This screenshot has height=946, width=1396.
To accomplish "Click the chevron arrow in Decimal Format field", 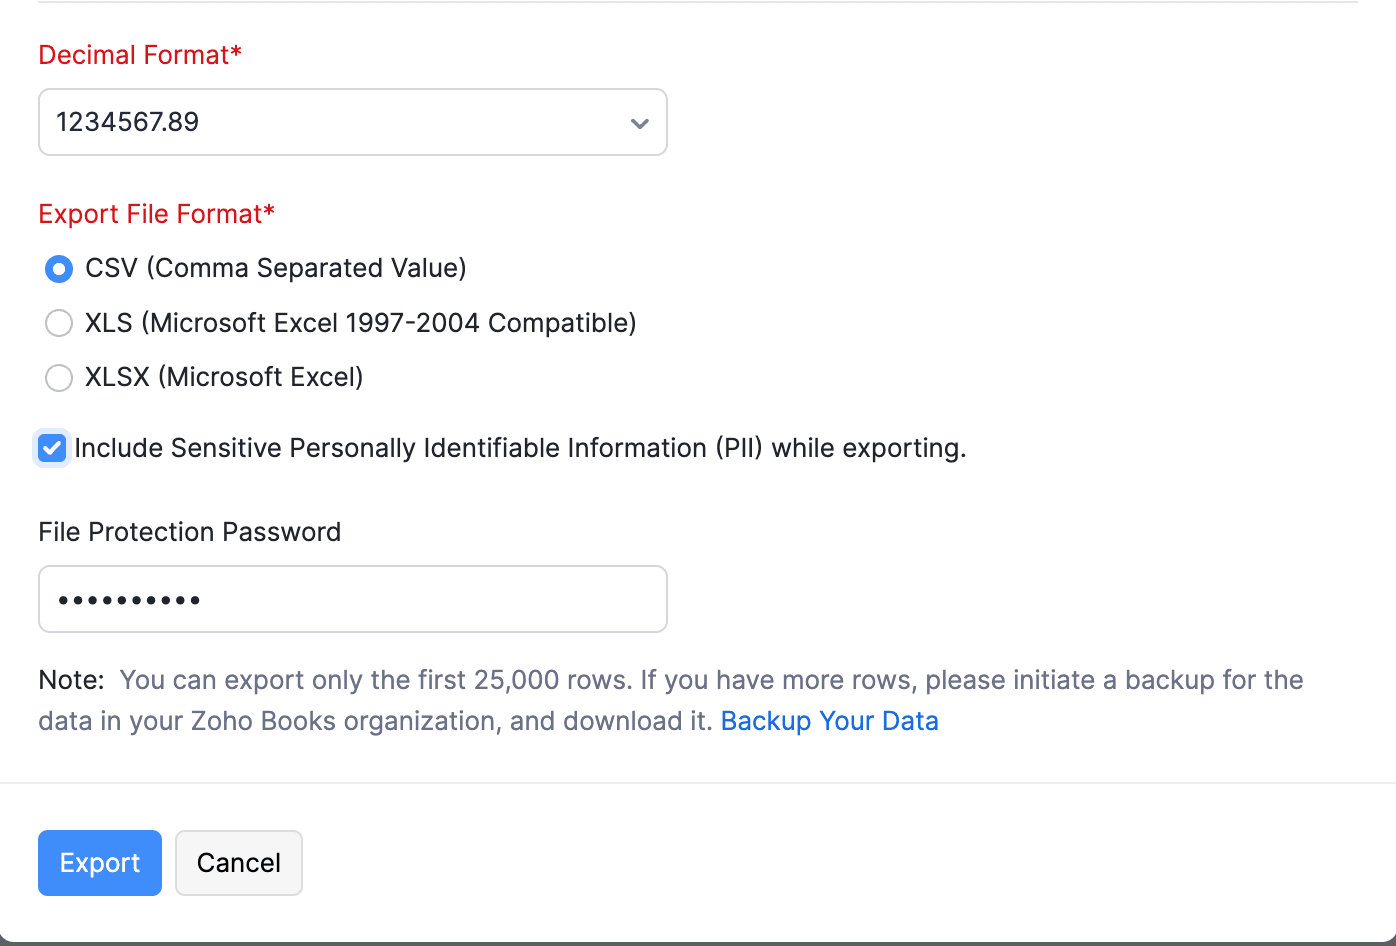I will click(639, 123).
